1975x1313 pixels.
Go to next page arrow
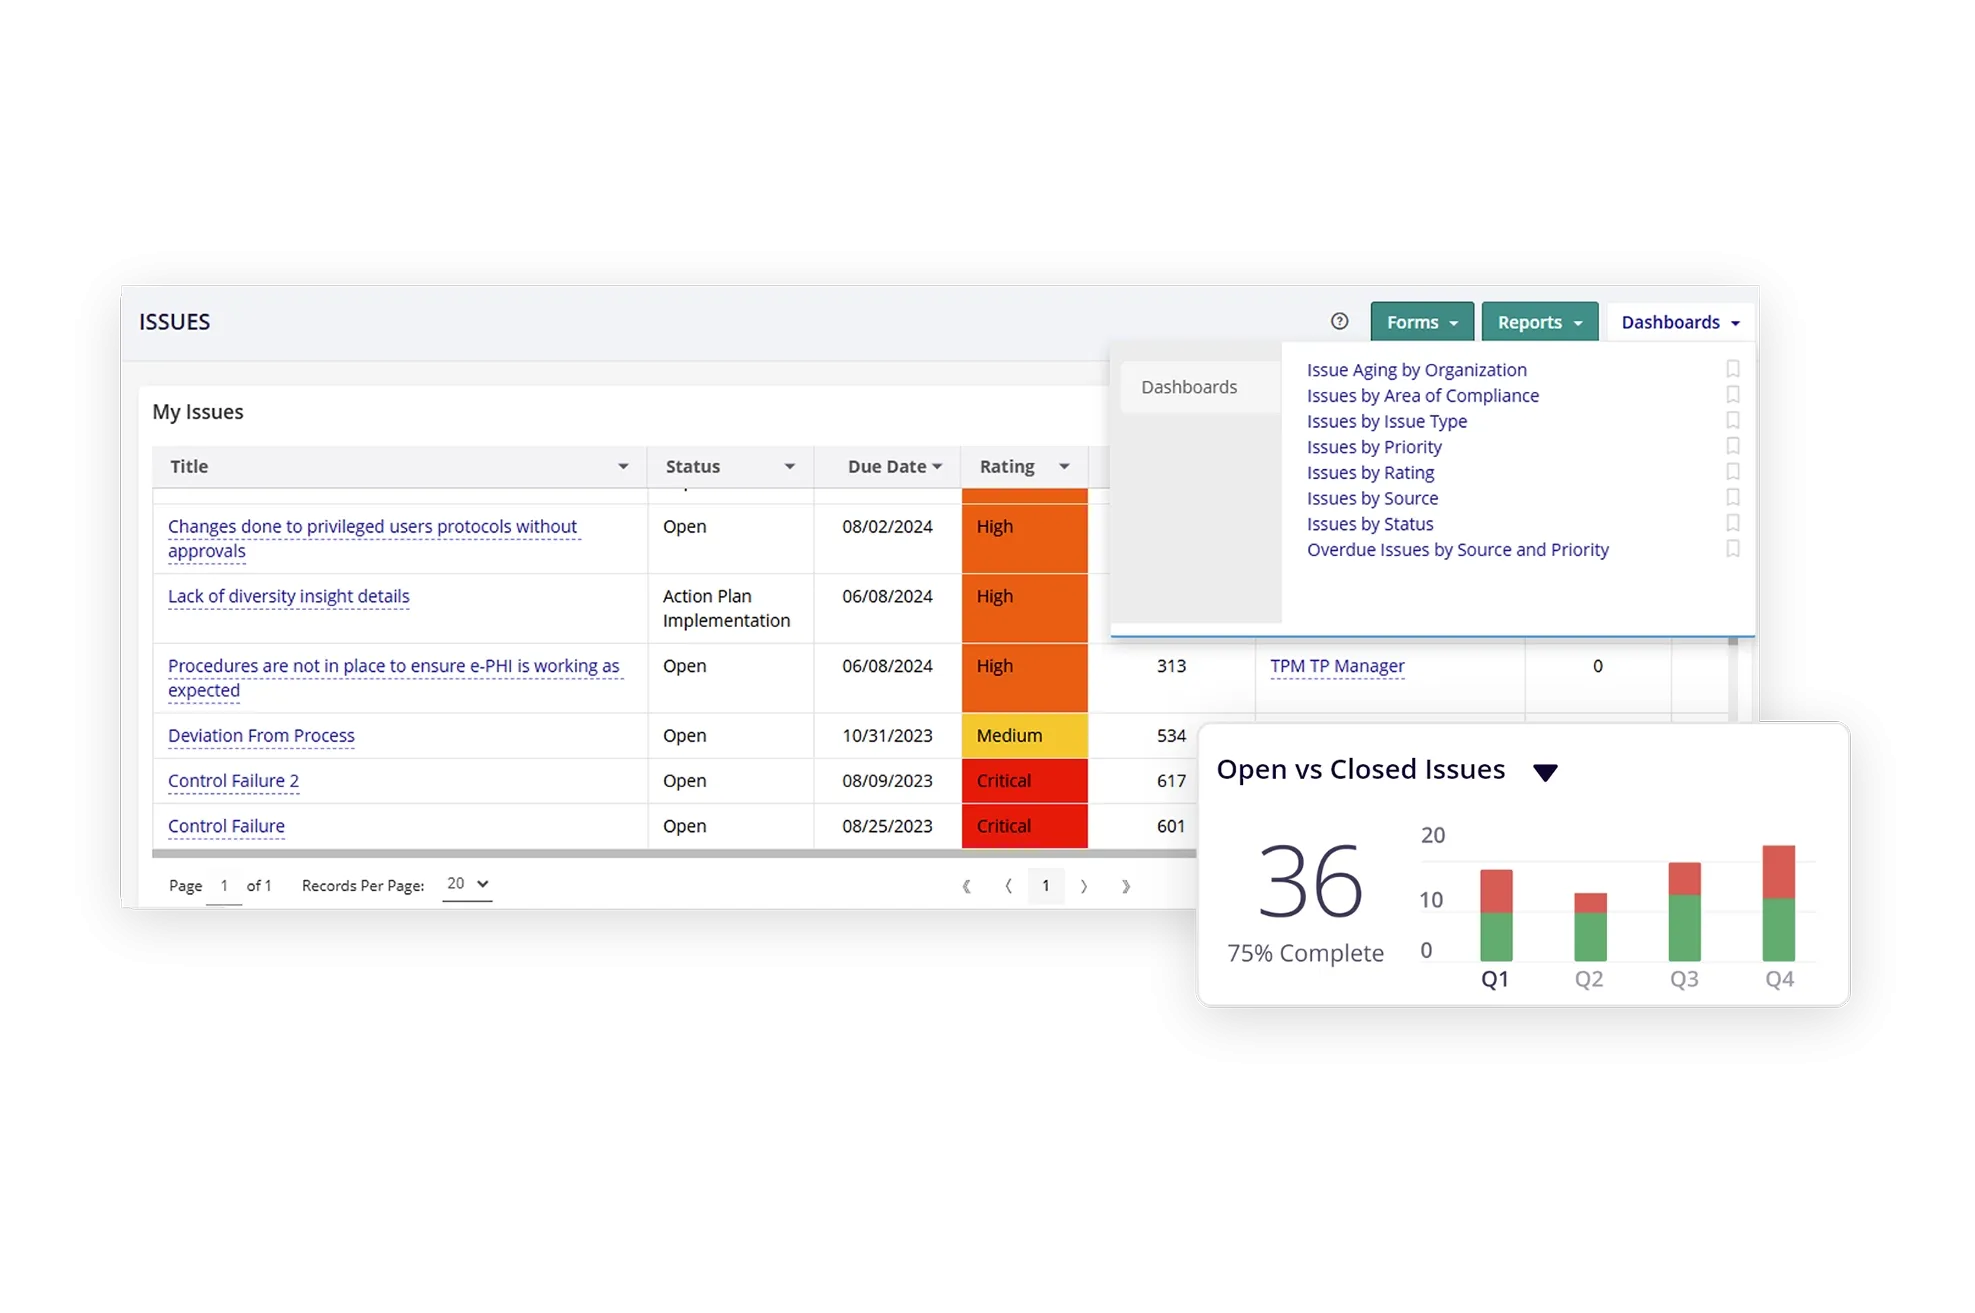click(x=1084, y=886)
